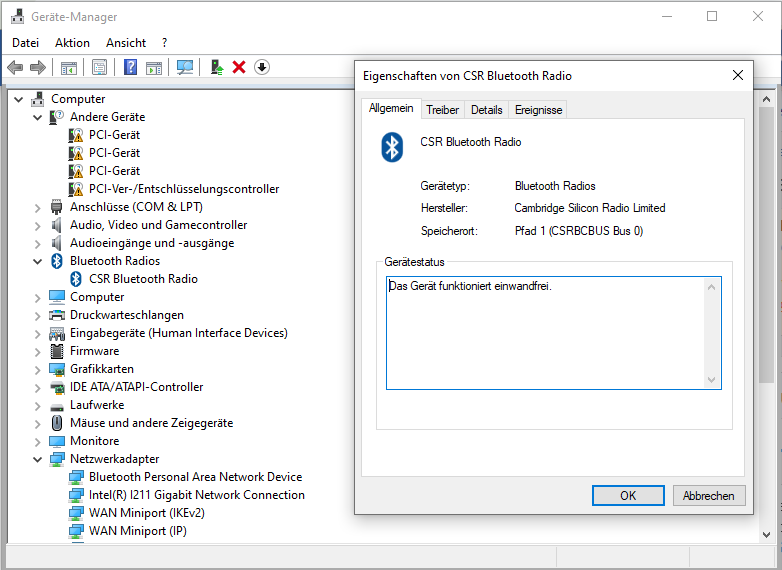Open the Datei menu

tap(25, 43)
